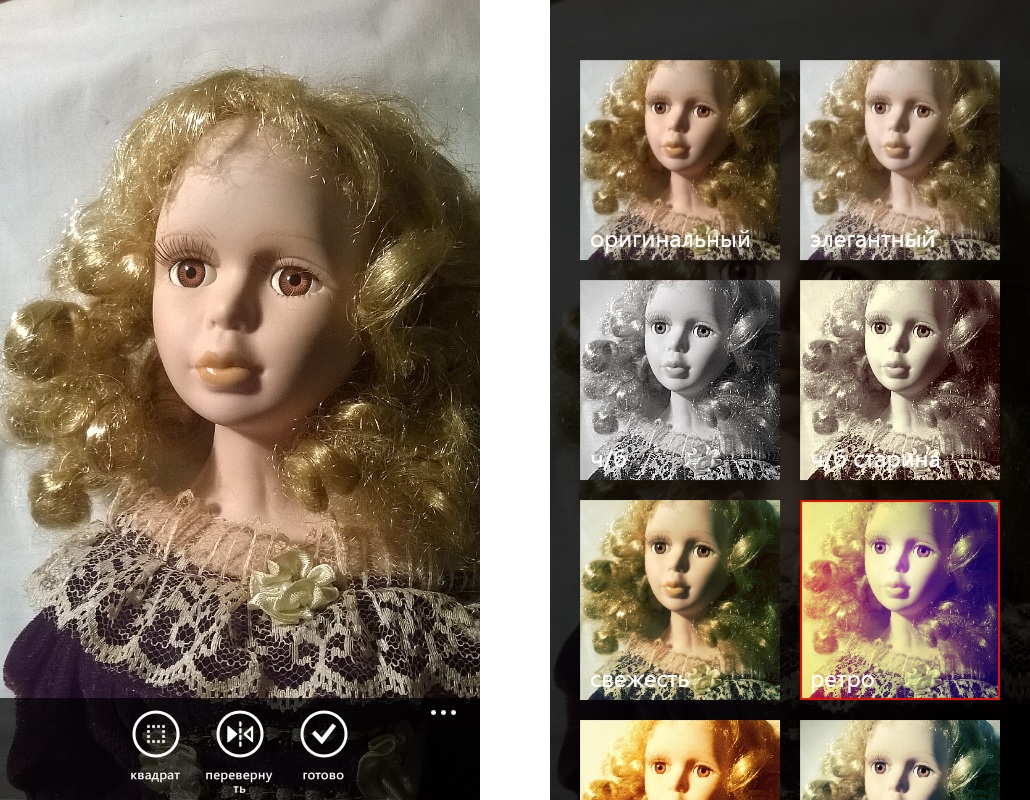Choose the ретро filter thumbnail
1030x800 pixels.
(900, 600)
